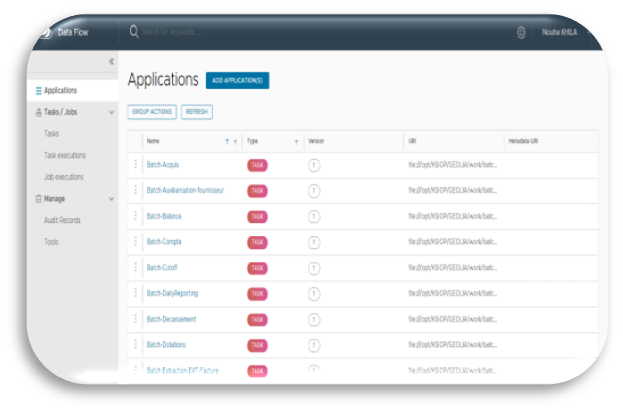
Task: Click the Manage sidebar icon
Action: coord(39,199)
